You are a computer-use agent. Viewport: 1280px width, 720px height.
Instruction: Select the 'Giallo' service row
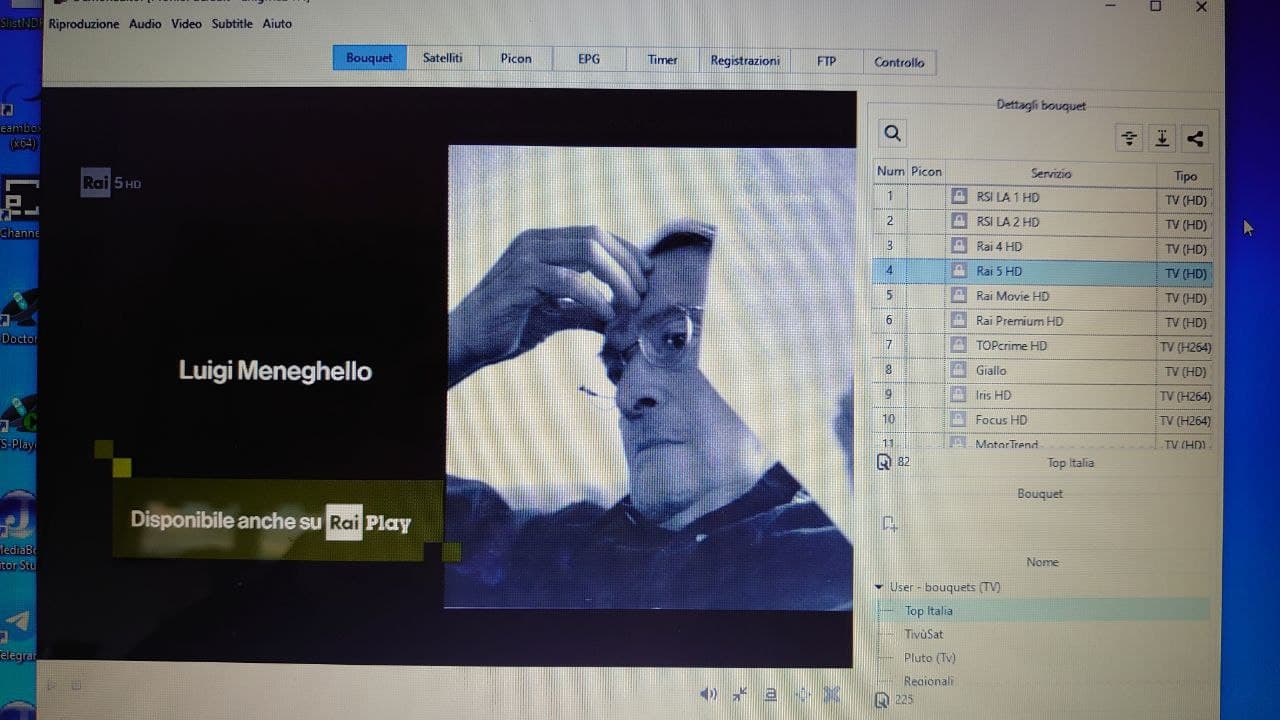1043,370
